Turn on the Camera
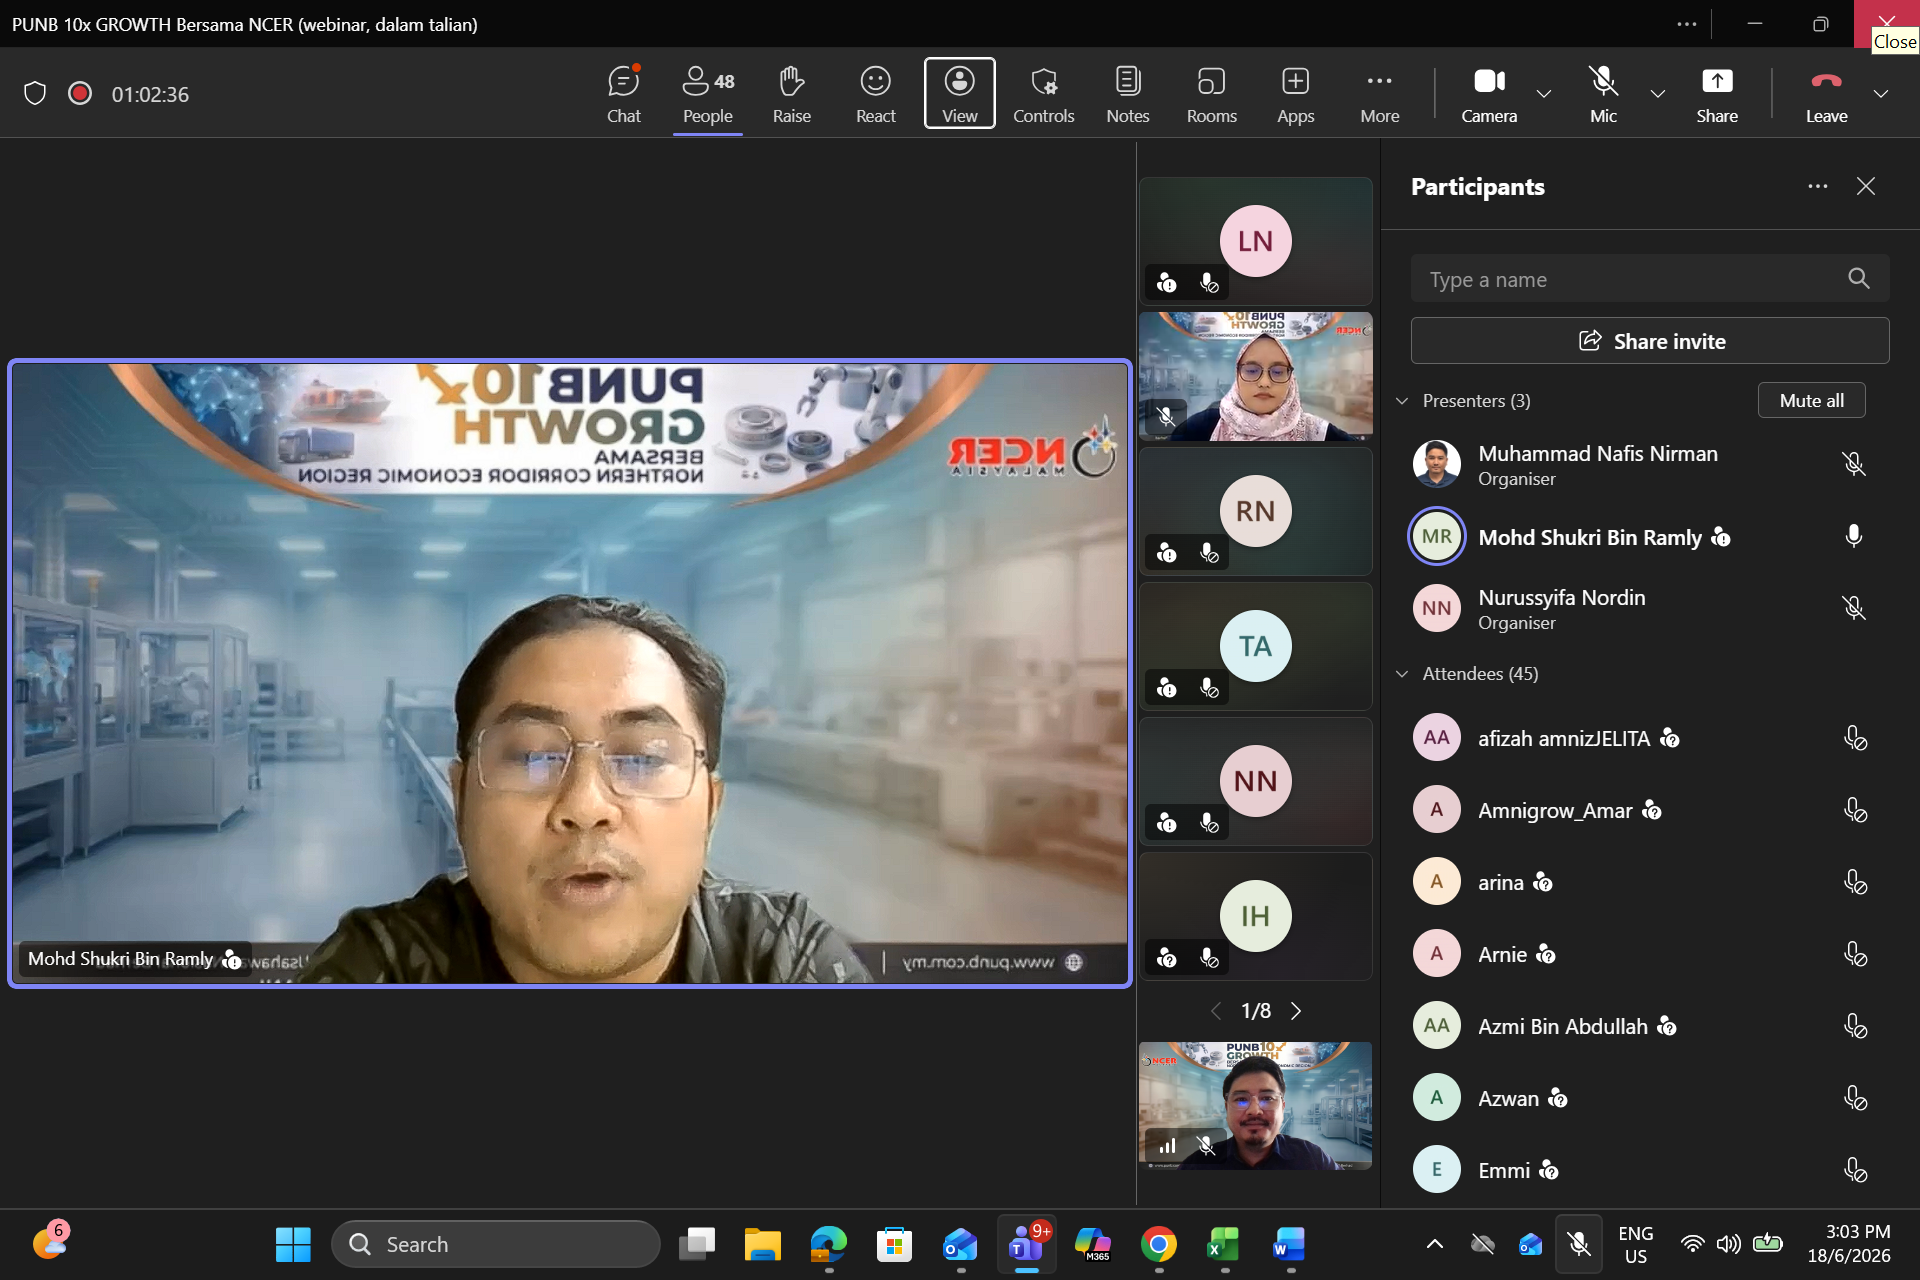 pyautogui.click(x=1489, y=94)
